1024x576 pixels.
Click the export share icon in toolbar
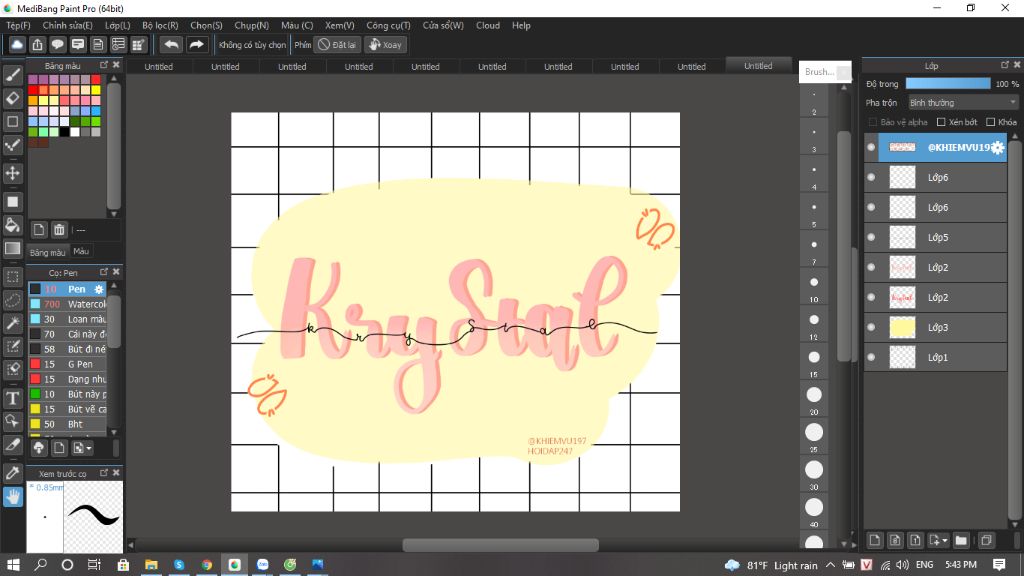pyautogui.click(x=37, y=44)
